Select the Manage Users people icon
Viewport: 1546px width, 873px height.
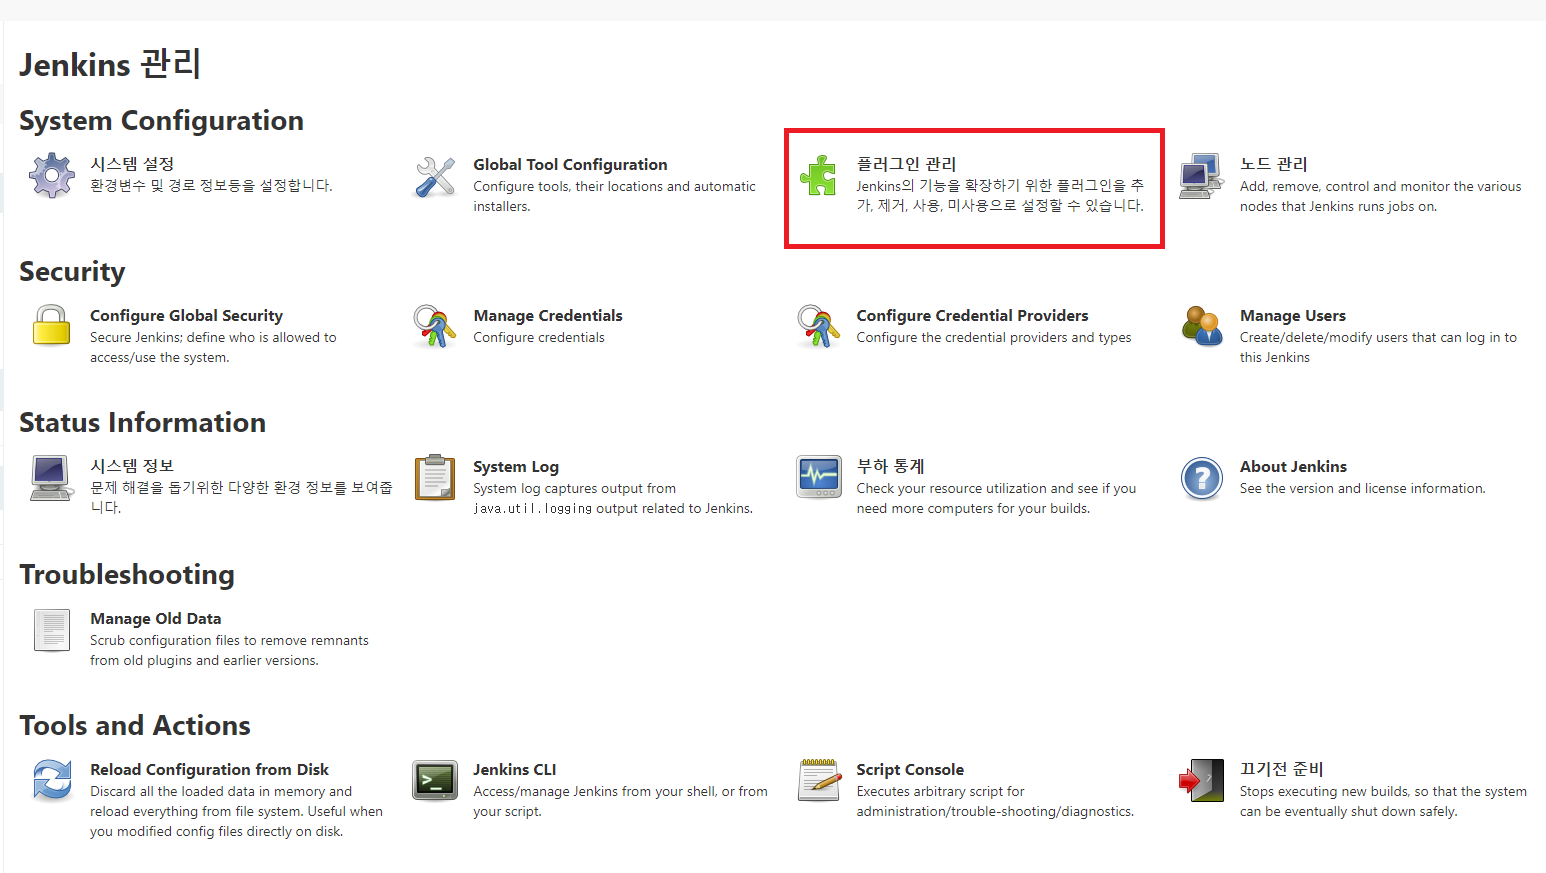pyautogui.click(x=1201, y=326)
